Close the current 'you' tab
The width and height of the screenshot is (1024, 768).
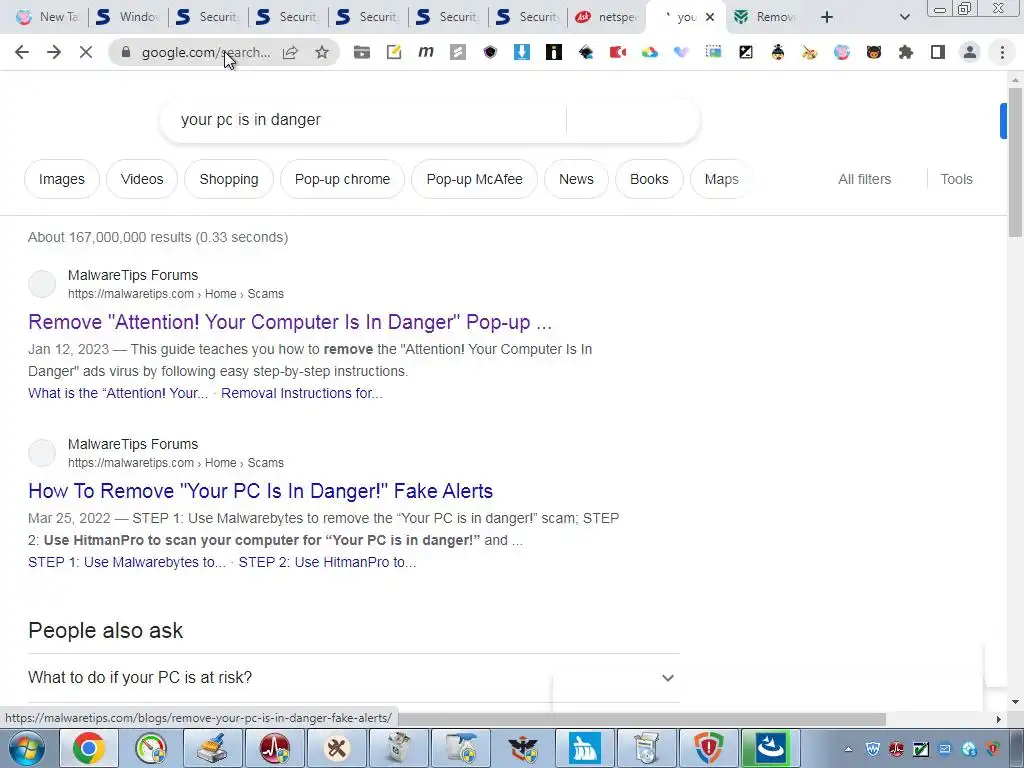(x=710, y=17)
